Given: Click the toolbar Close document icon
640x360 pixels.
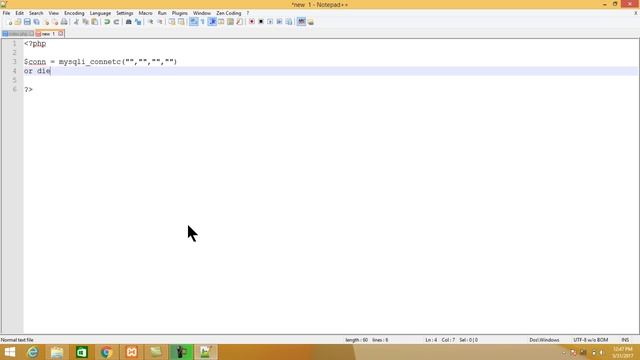Looking at the screenshot, I should 46,22.
